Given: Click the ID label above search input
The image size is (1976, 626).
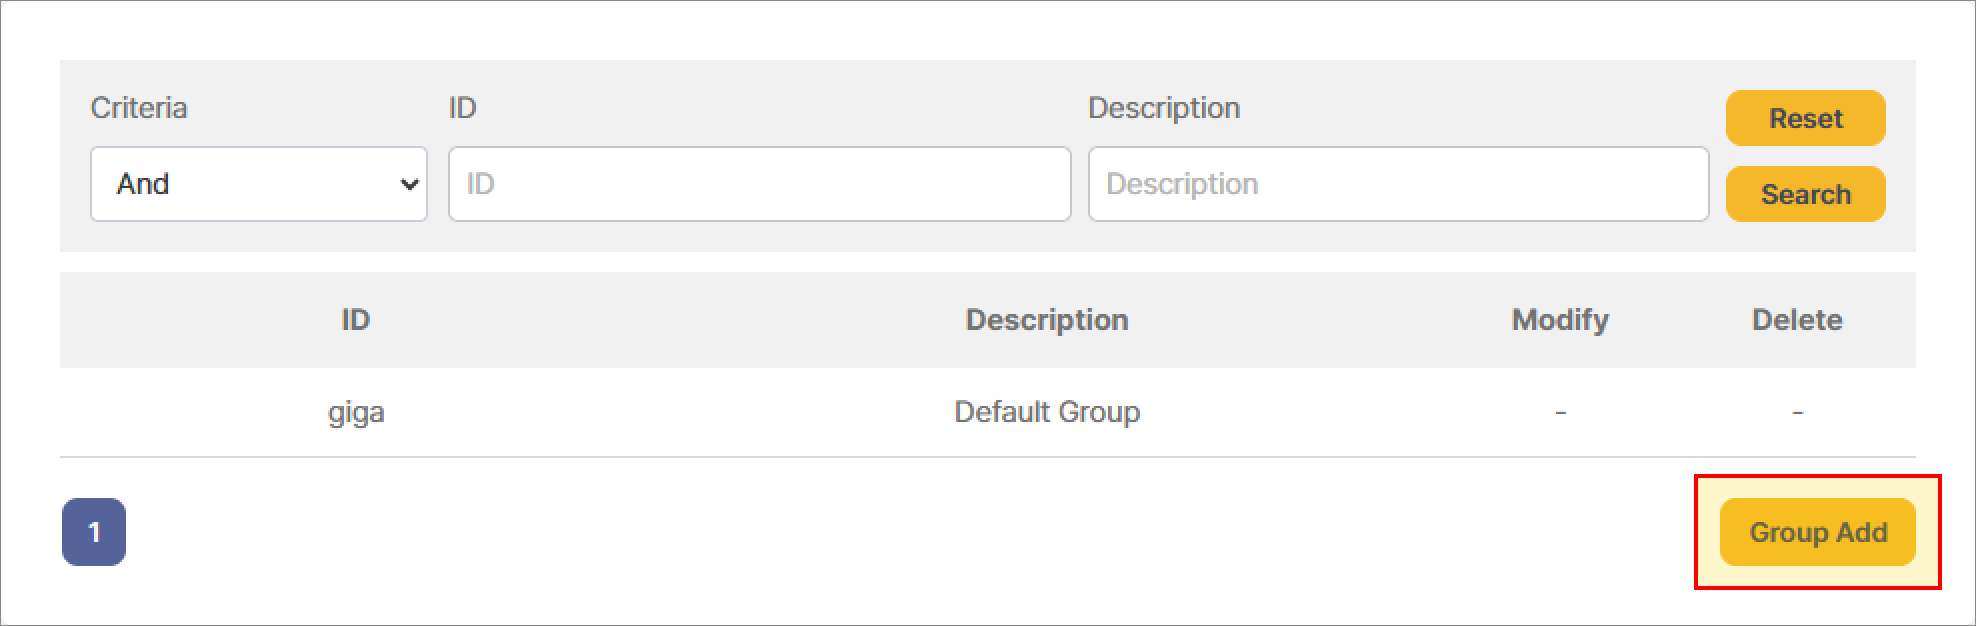Looking at the screenshot, I should click(462, 108).
